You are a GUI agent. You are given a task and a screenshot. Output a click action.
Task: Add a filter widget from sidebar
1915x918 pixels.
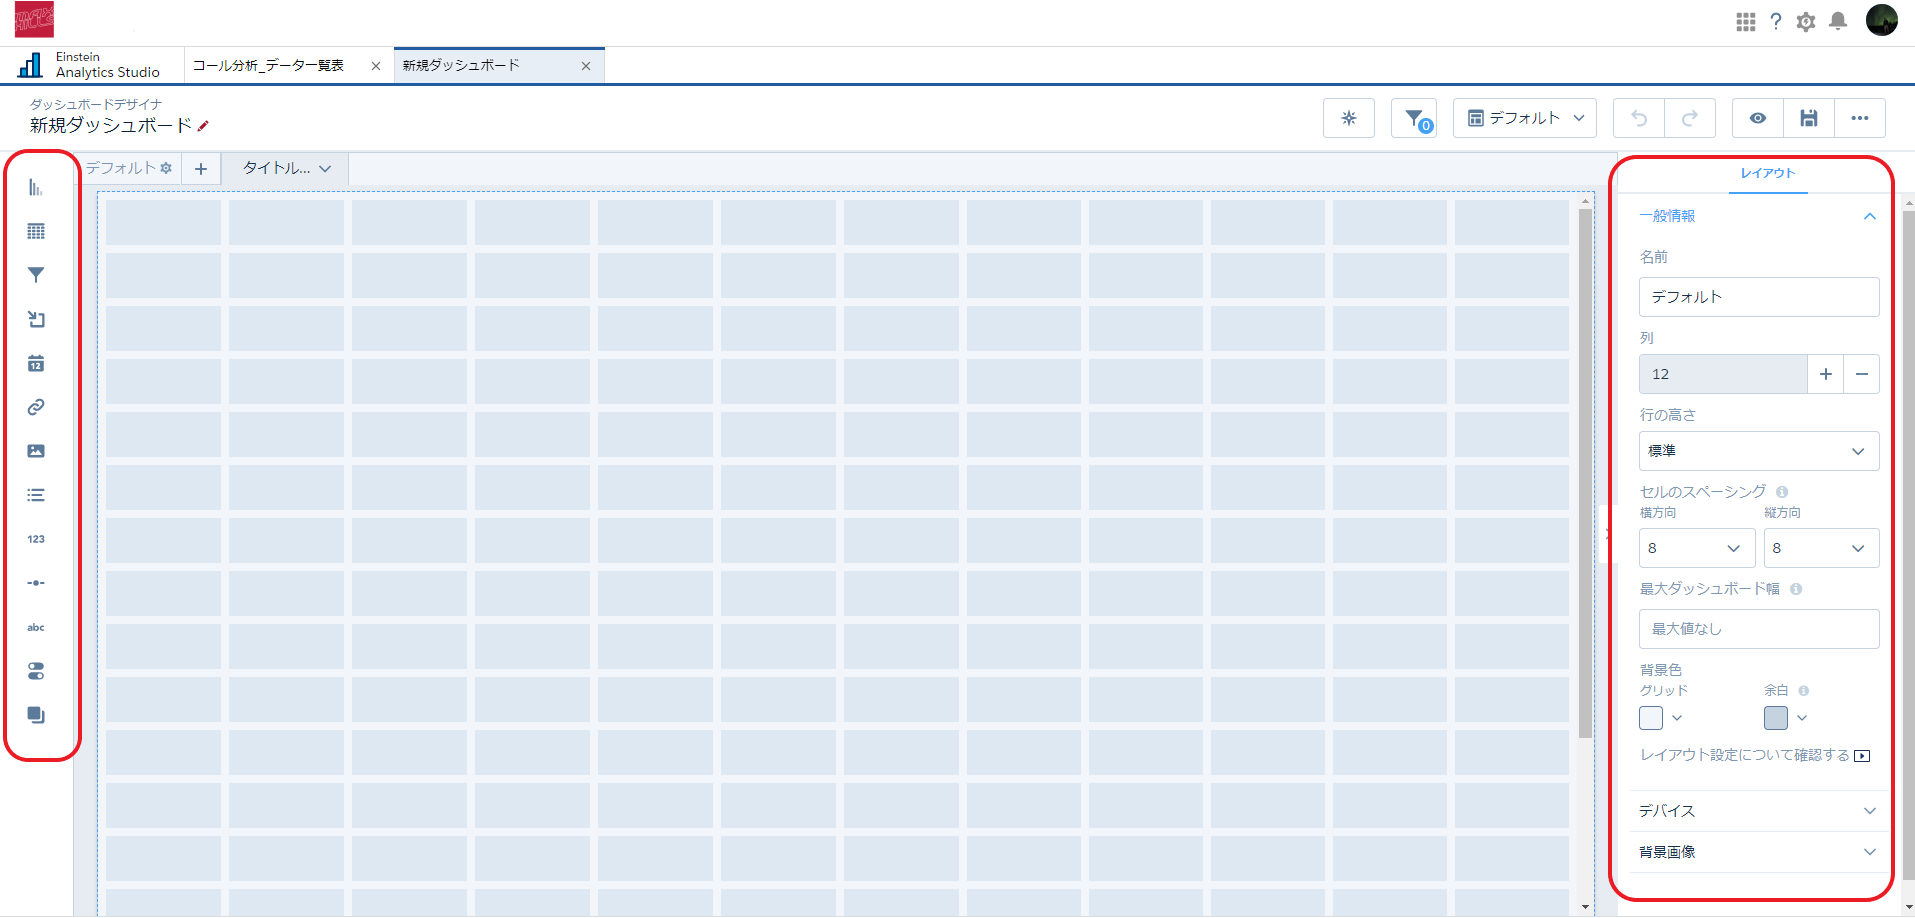coord(36,275)
